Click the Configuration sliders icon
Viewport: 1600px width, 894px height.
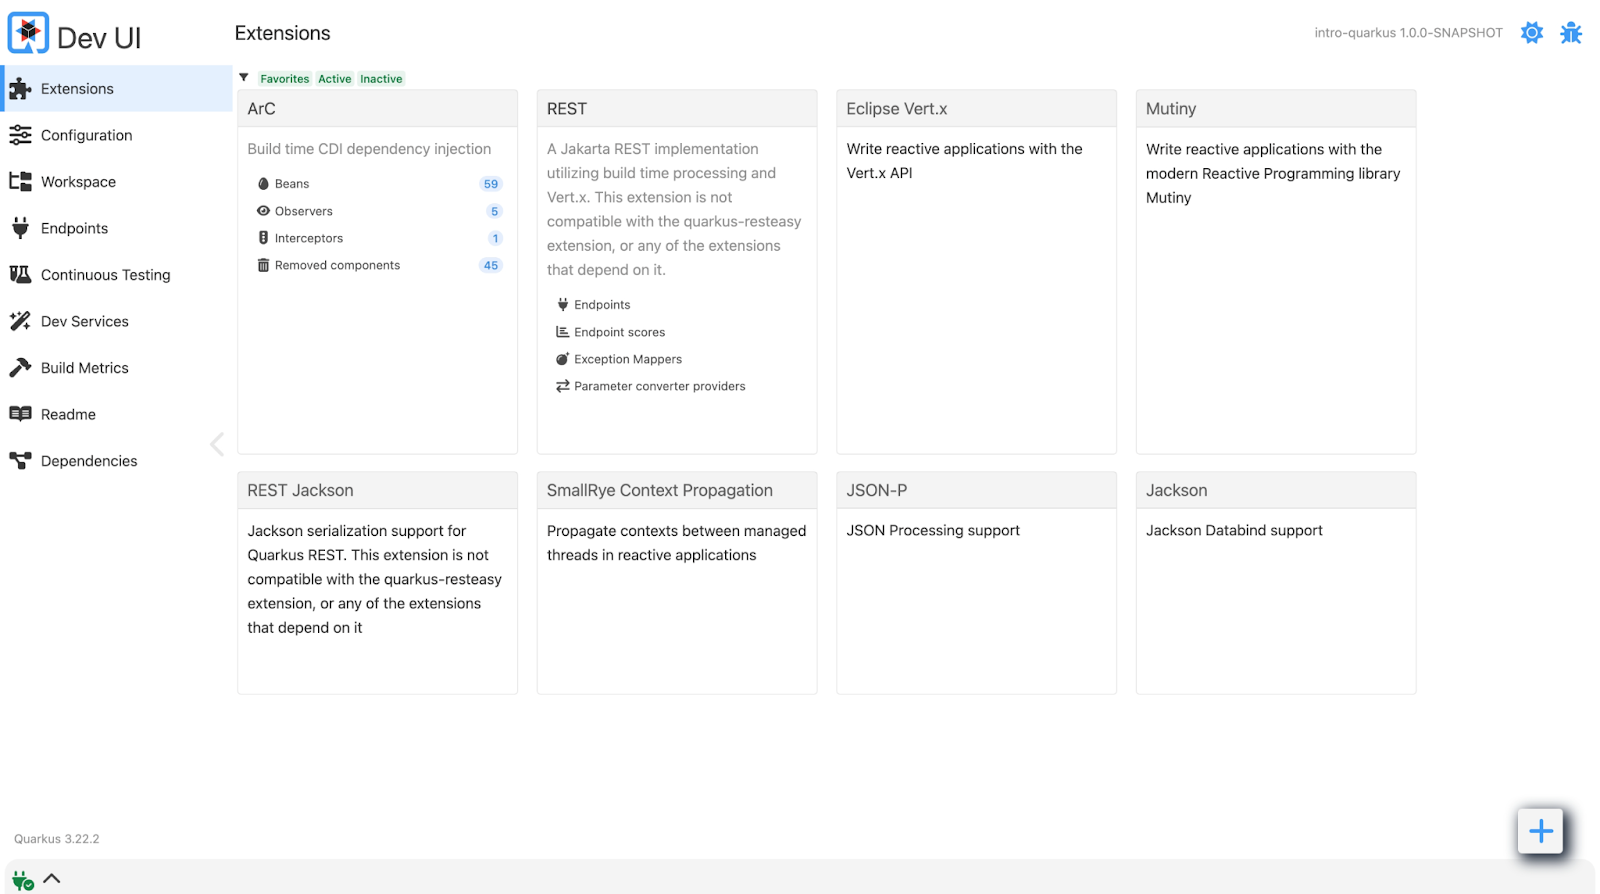tap(20, 135)
